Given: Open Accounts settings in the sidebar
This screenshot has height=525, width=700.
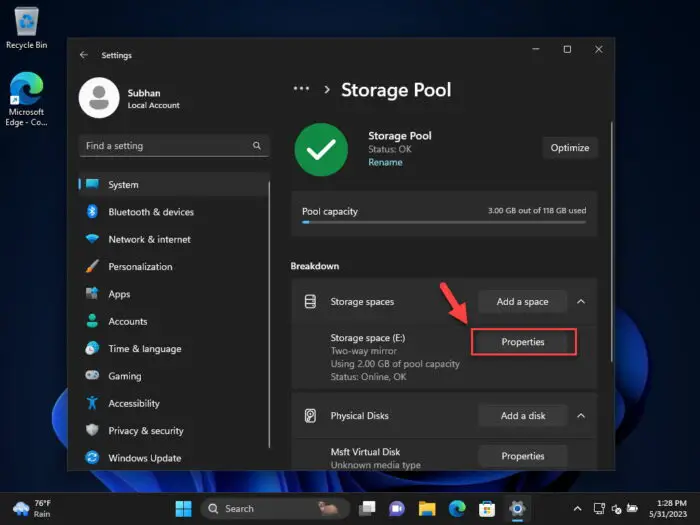Looking at the screenshot, I should click(x=173, y=321).
